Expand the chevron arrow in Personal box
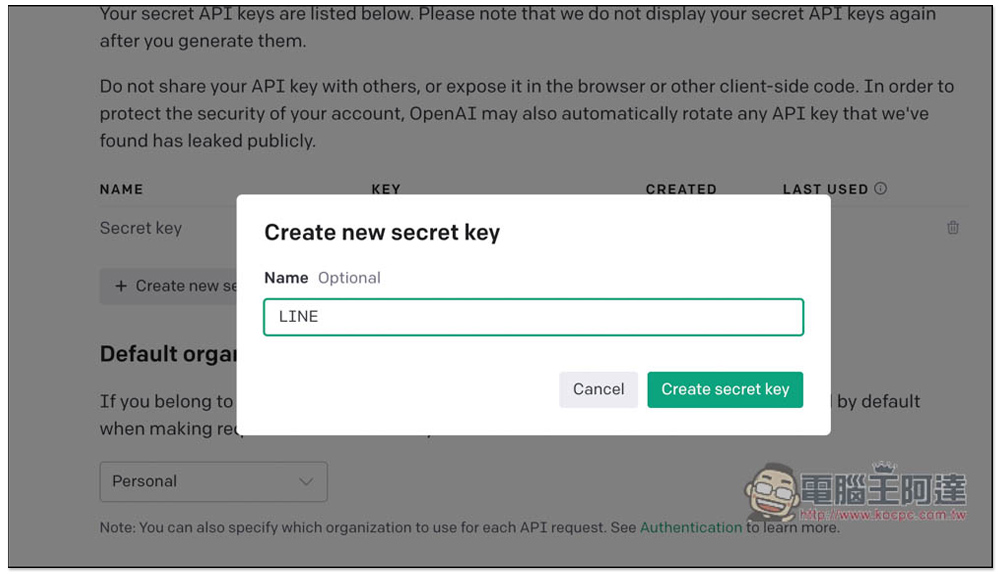The image size is (1000, 574). pyautogui.click(x=306, y=482)
